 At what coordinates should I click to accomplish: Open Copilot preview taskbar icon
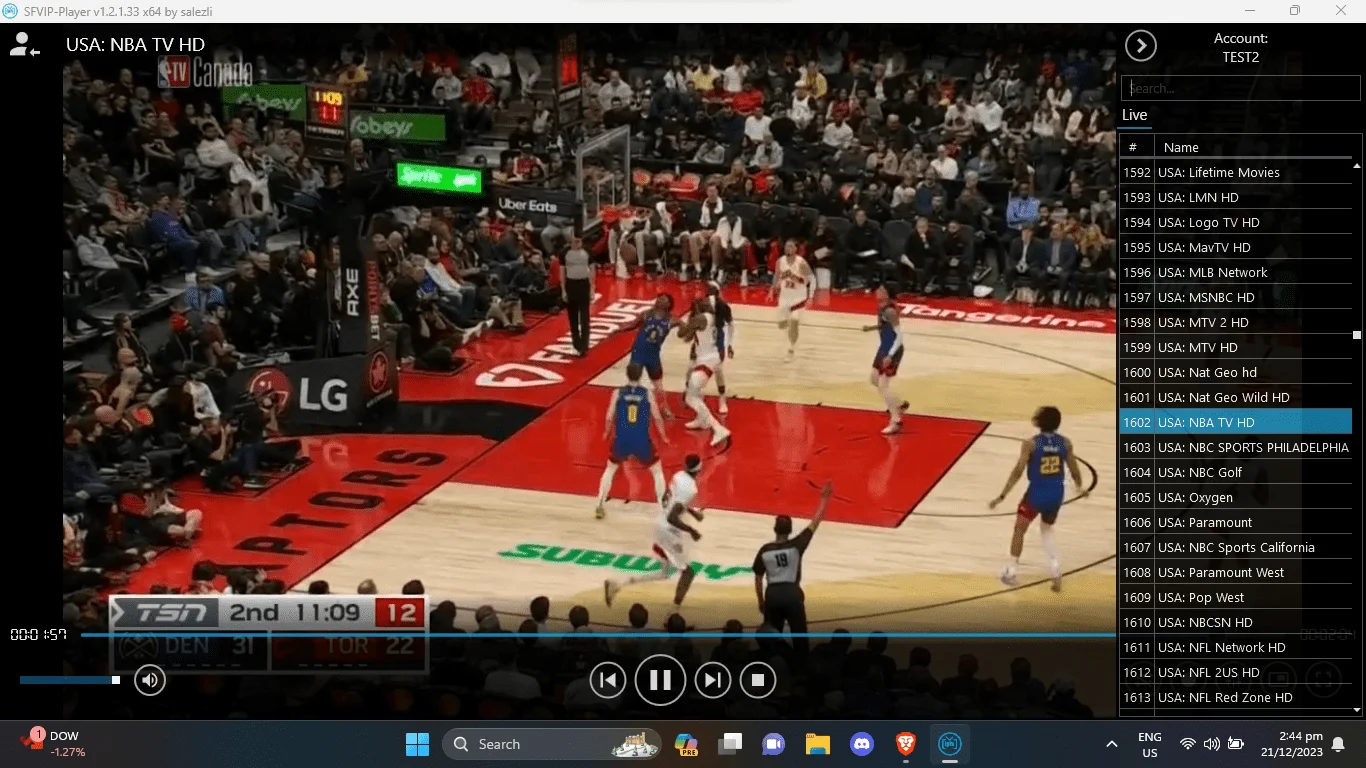[x=686, y=744]
